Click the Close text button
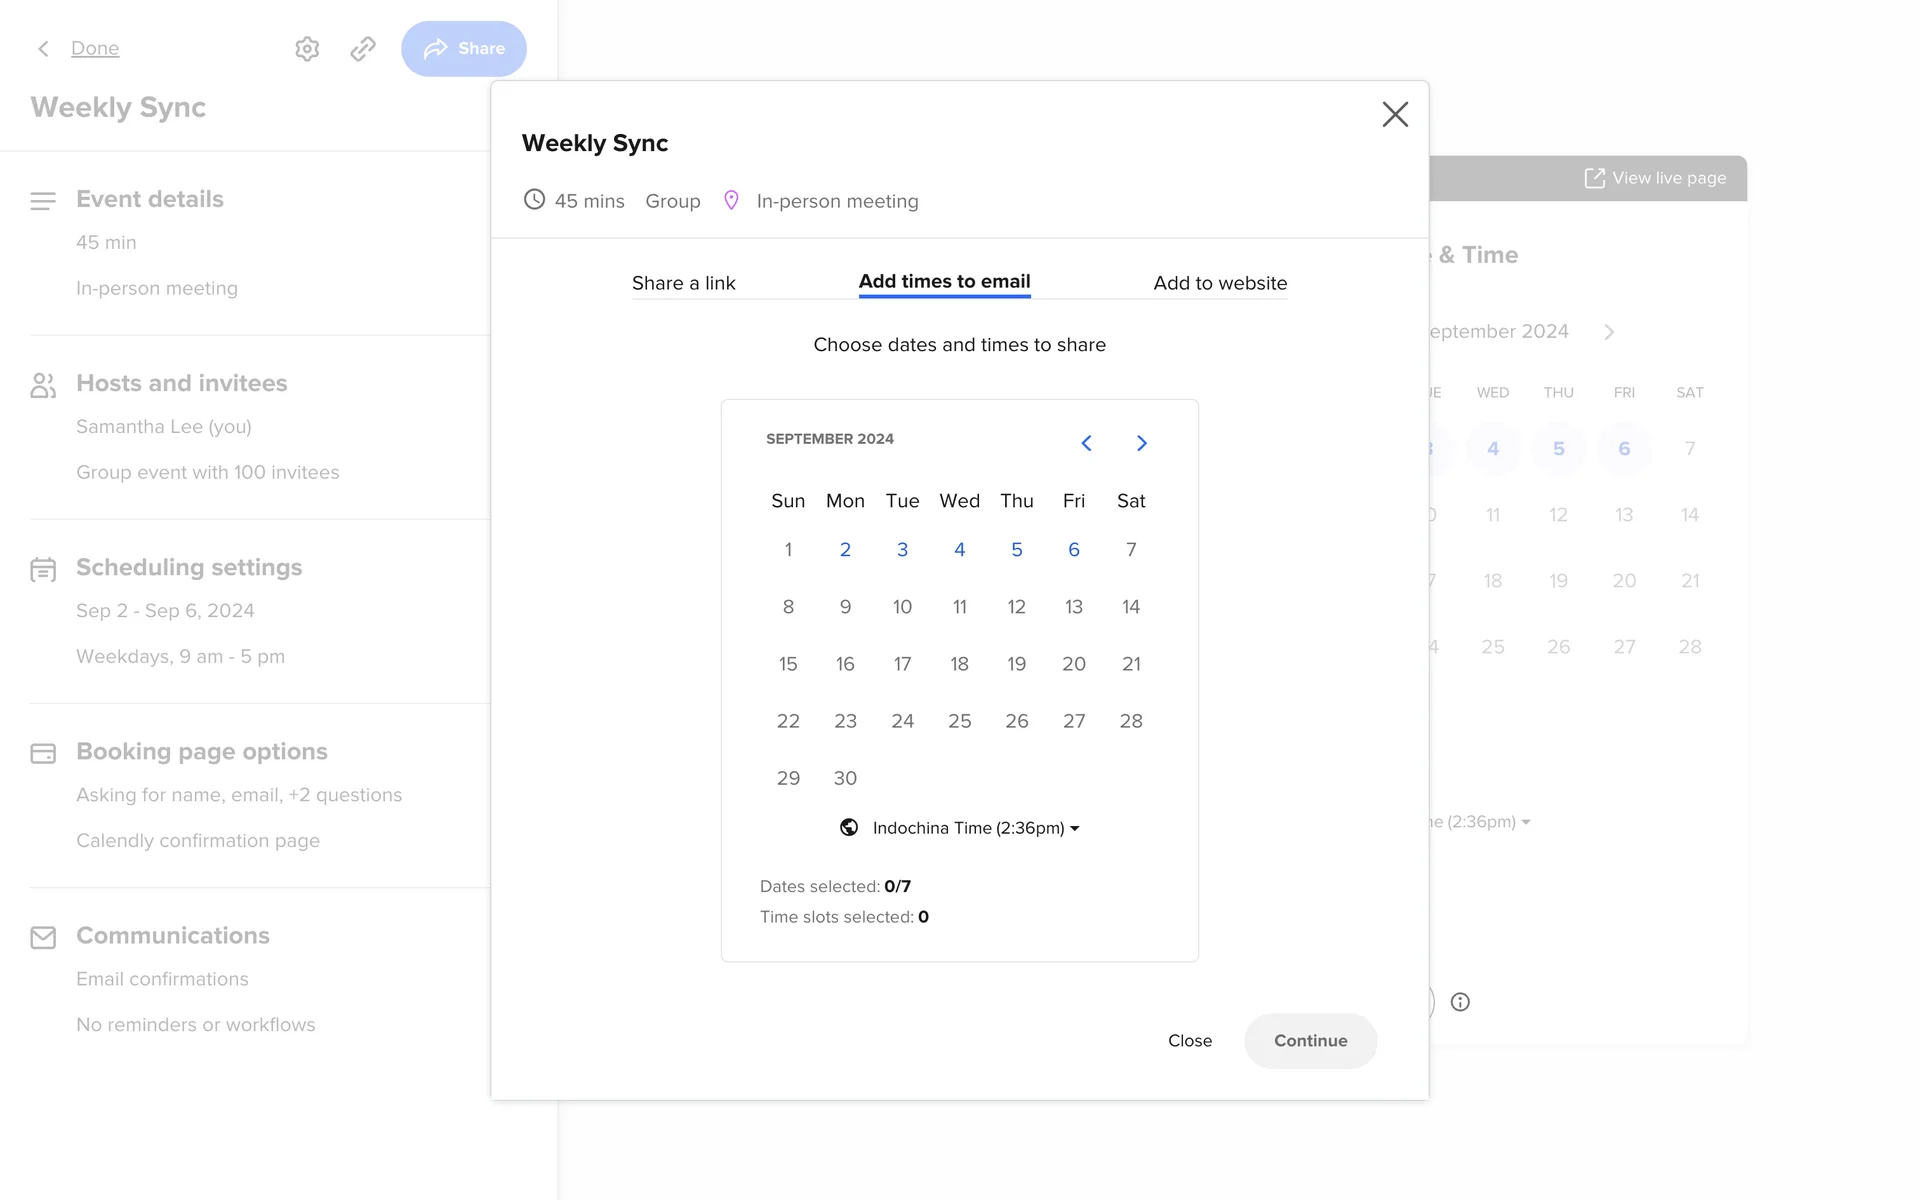This screenshot has height=1200, width=1920. click(x=1189, y=1041)
